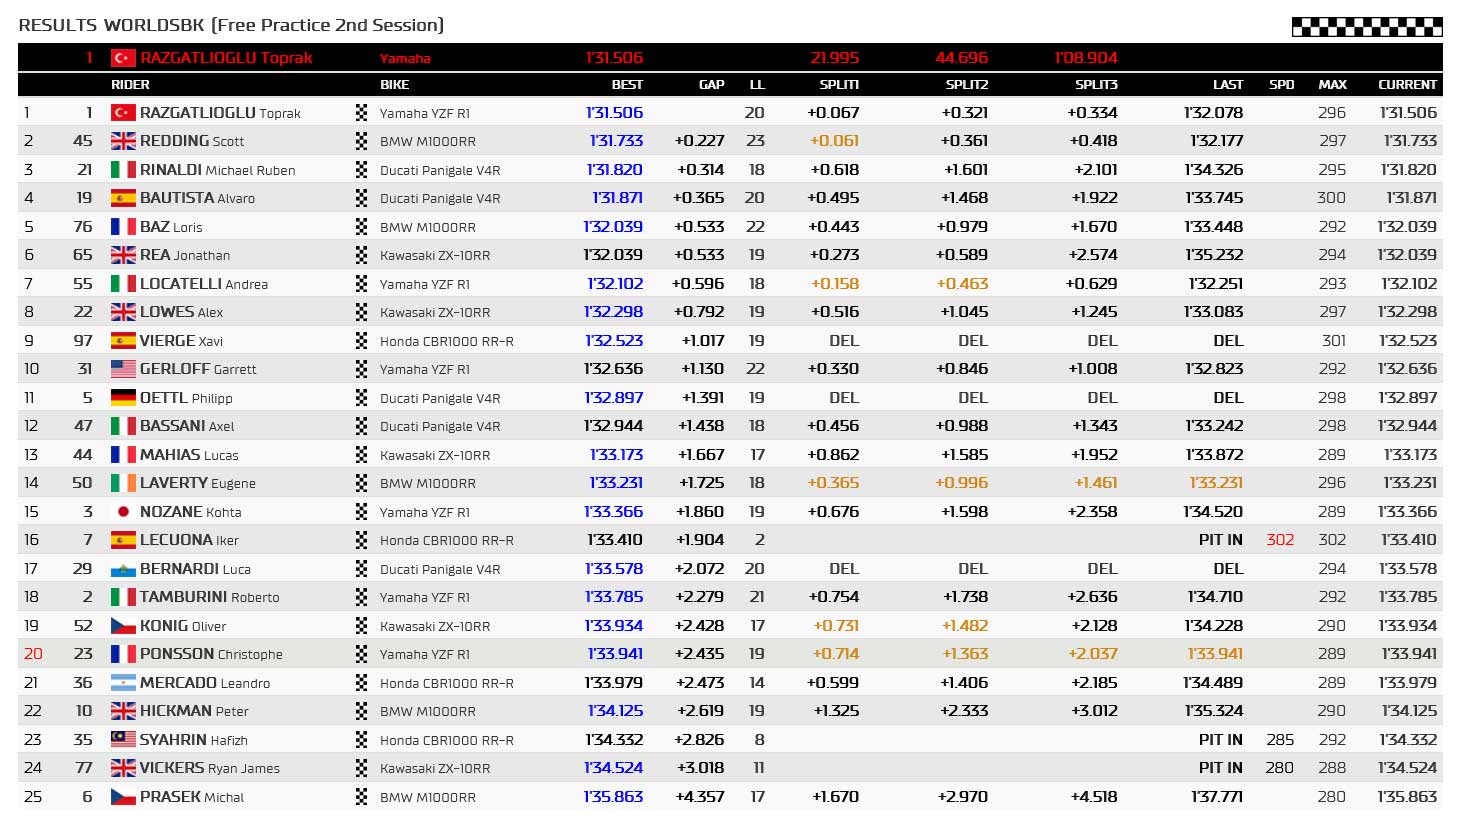Click the RIDER column header
1462x822 pixels.
[x=130, y=85]
